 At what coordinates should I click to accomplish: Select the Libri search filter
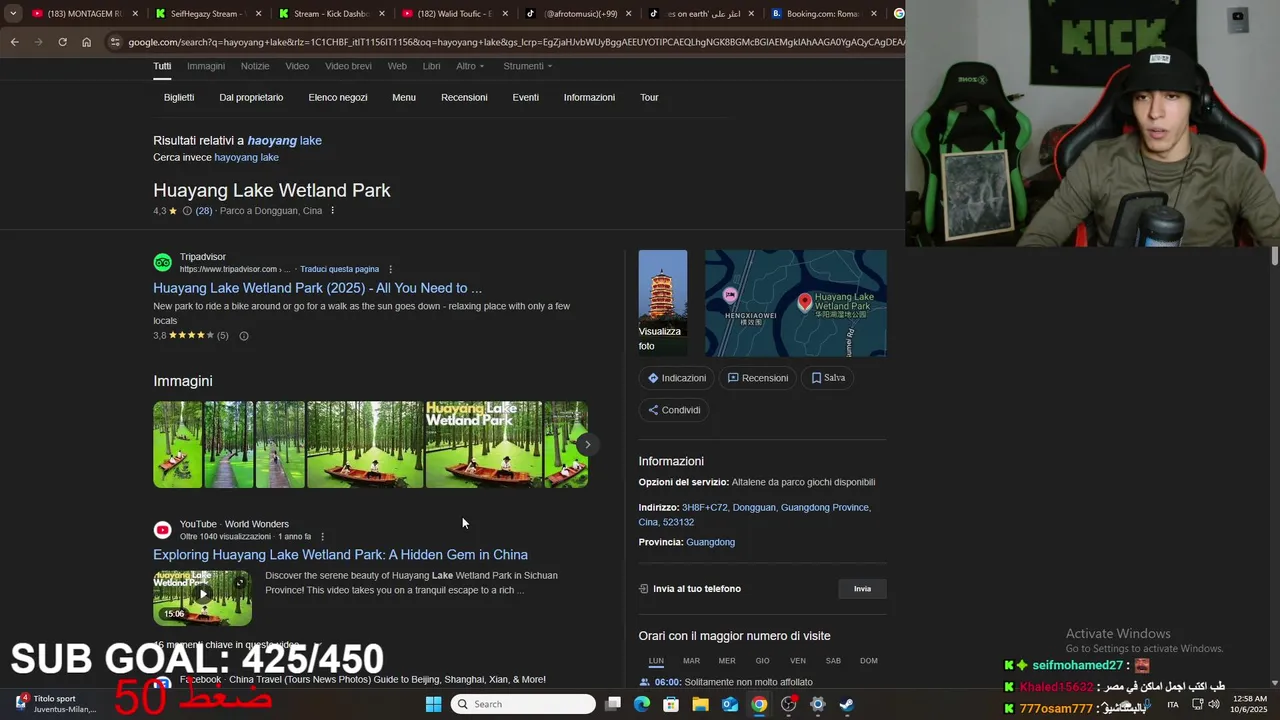point(432,66)
